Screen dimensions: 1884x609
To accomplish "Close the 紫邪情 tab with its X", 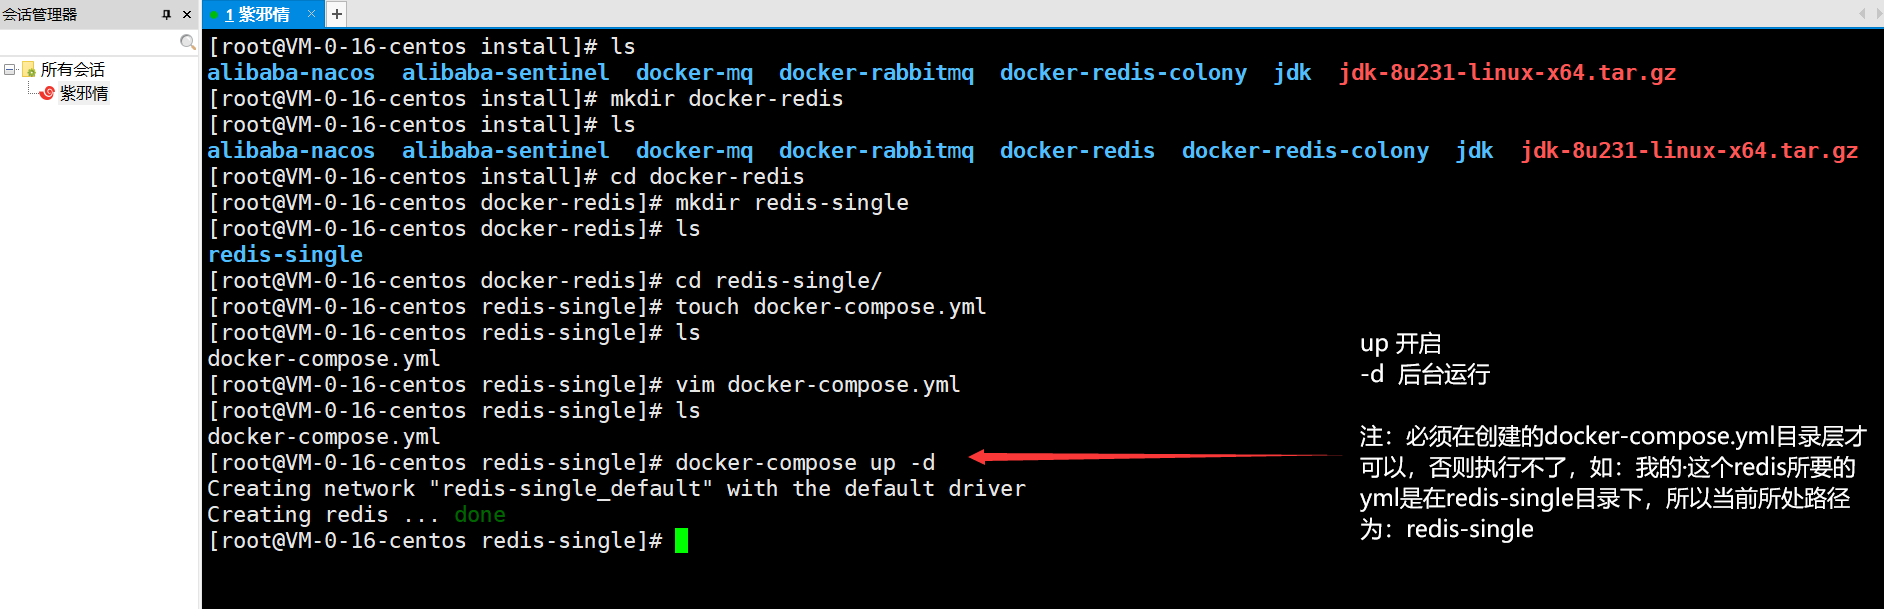I will point(311,14).
